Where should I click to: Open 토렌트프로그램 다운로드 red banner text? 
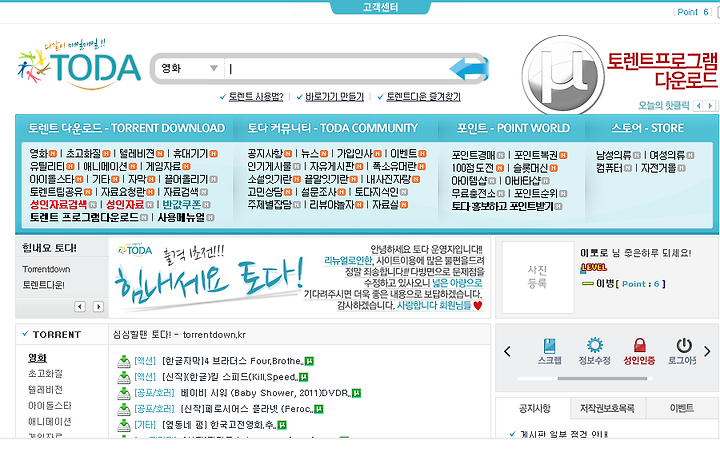(x=662, y=70)
